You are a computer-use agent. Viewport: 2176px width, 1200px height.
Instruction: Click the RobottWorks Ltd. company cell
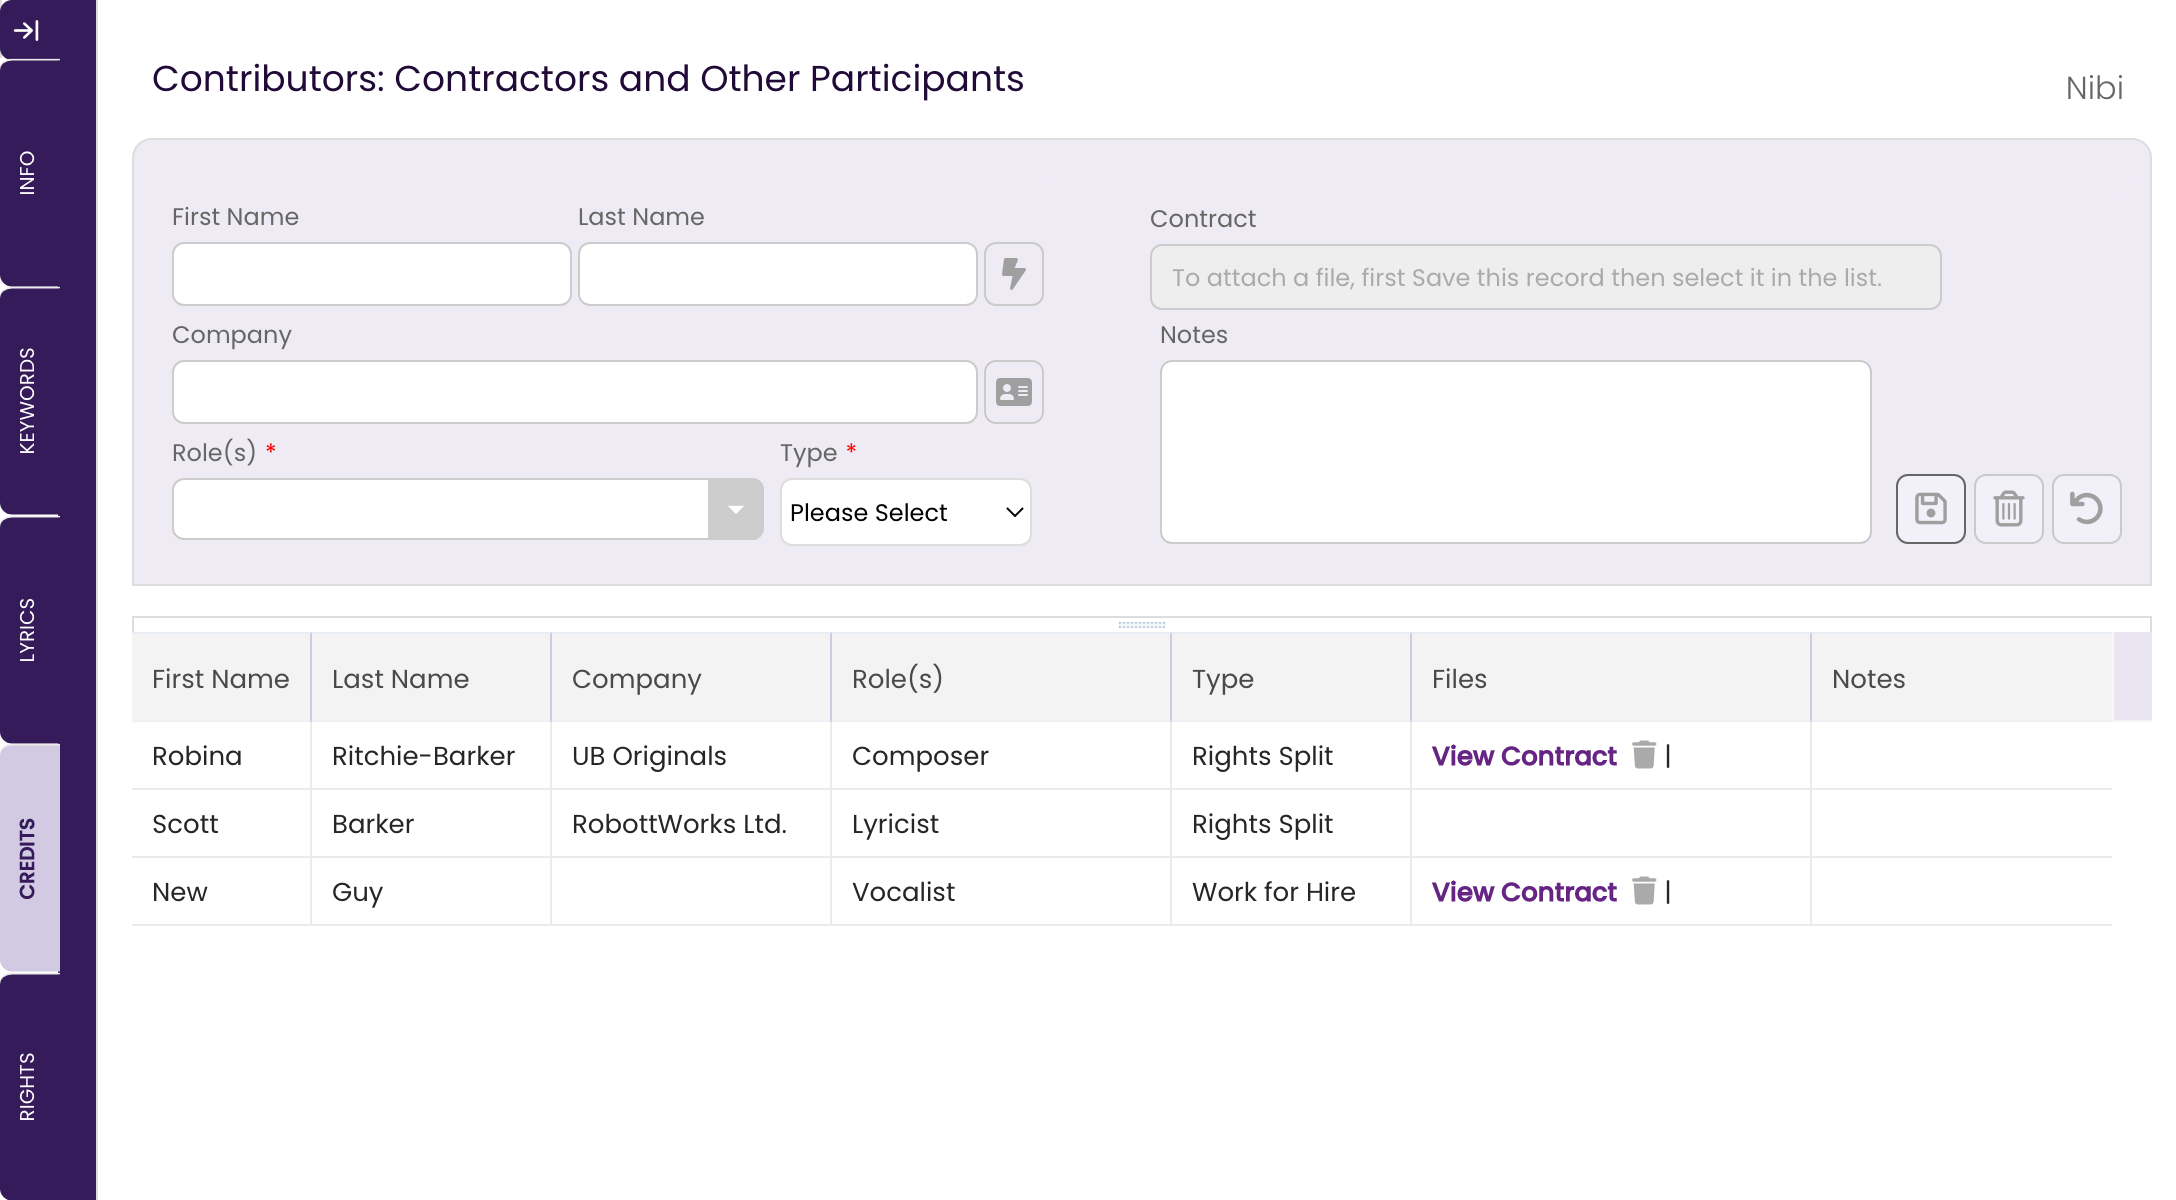(x=691, y=824)
